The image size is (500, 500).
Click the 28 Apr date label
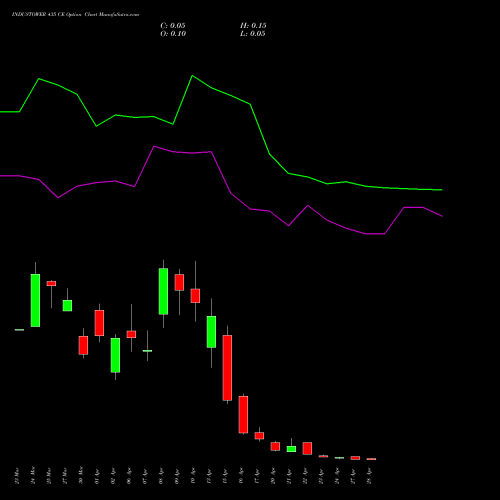coord(369,475)
